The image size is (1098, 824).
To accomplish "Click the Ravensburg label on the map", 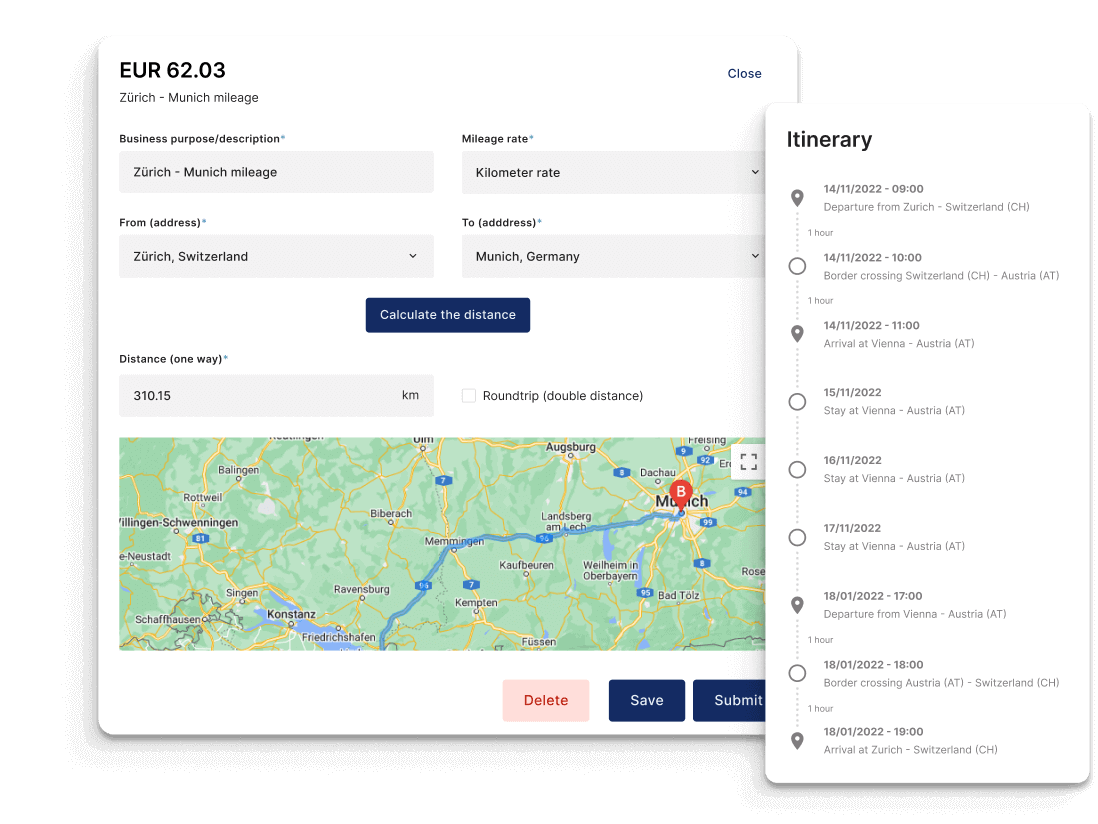I will pos(361,589).
